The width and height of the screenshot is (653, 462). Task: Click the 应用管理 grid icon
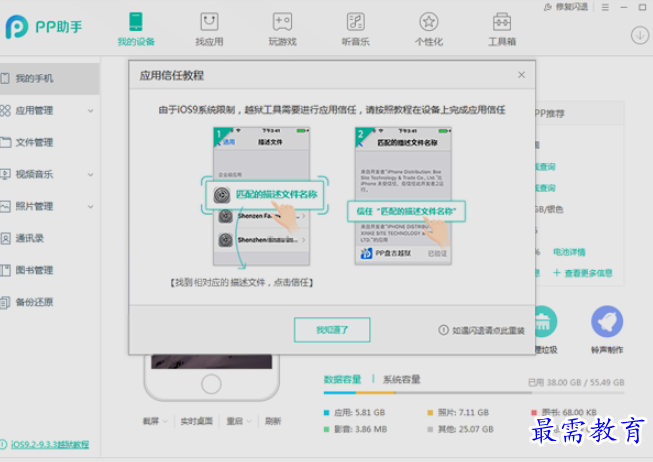[5, 110]
